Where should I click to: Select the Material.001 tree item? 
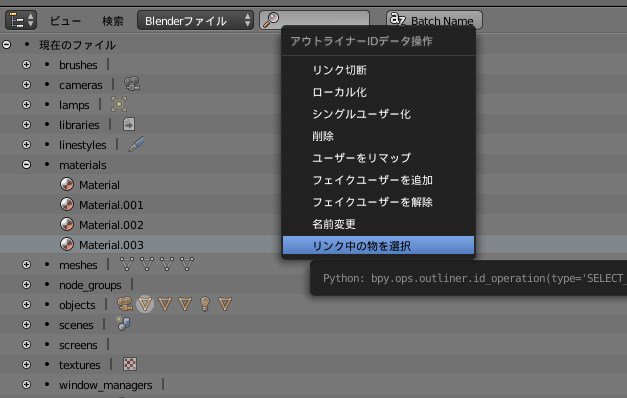[111, 205]
